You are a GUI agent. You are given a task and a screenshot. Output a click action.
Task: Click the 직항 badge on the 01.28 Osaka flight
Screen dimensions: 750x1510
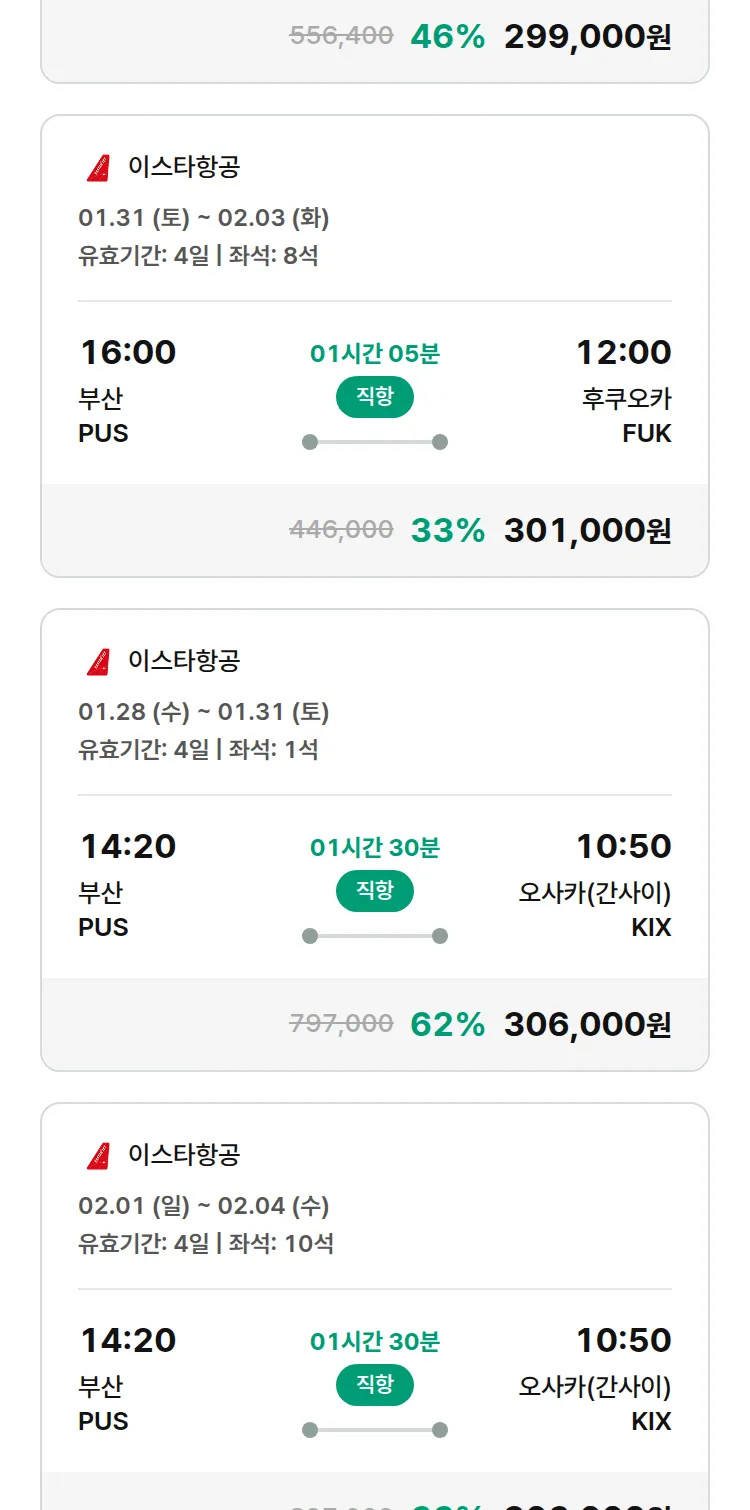374,891
